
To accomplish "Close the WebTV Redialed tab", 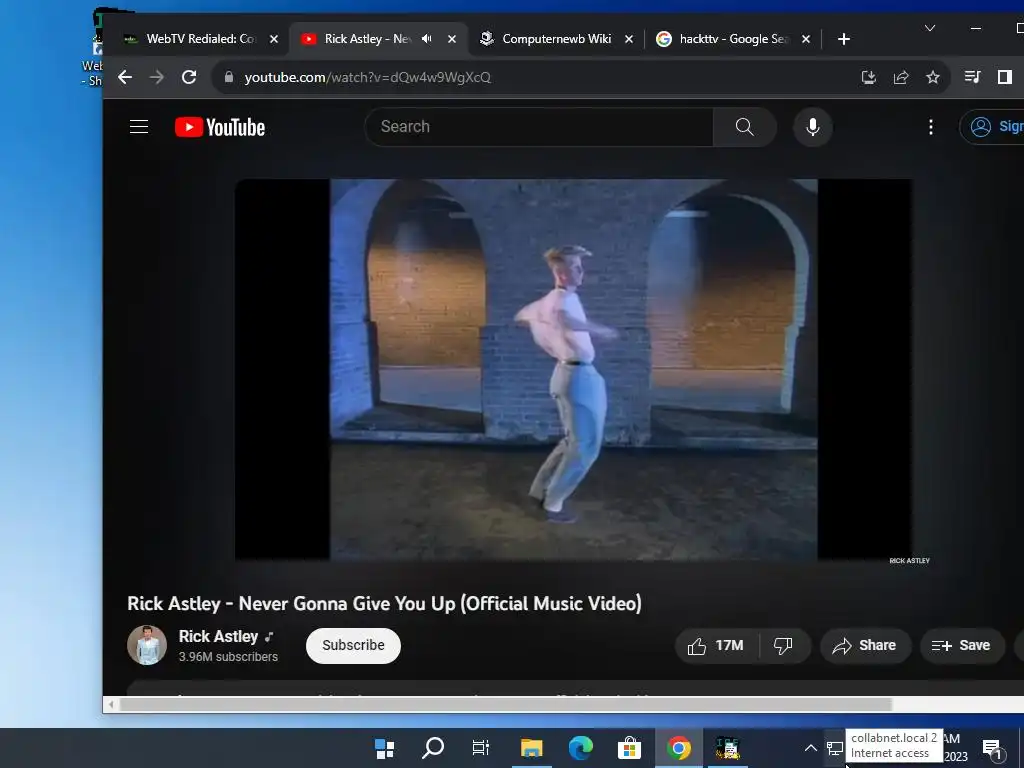I will coord(274,39).
